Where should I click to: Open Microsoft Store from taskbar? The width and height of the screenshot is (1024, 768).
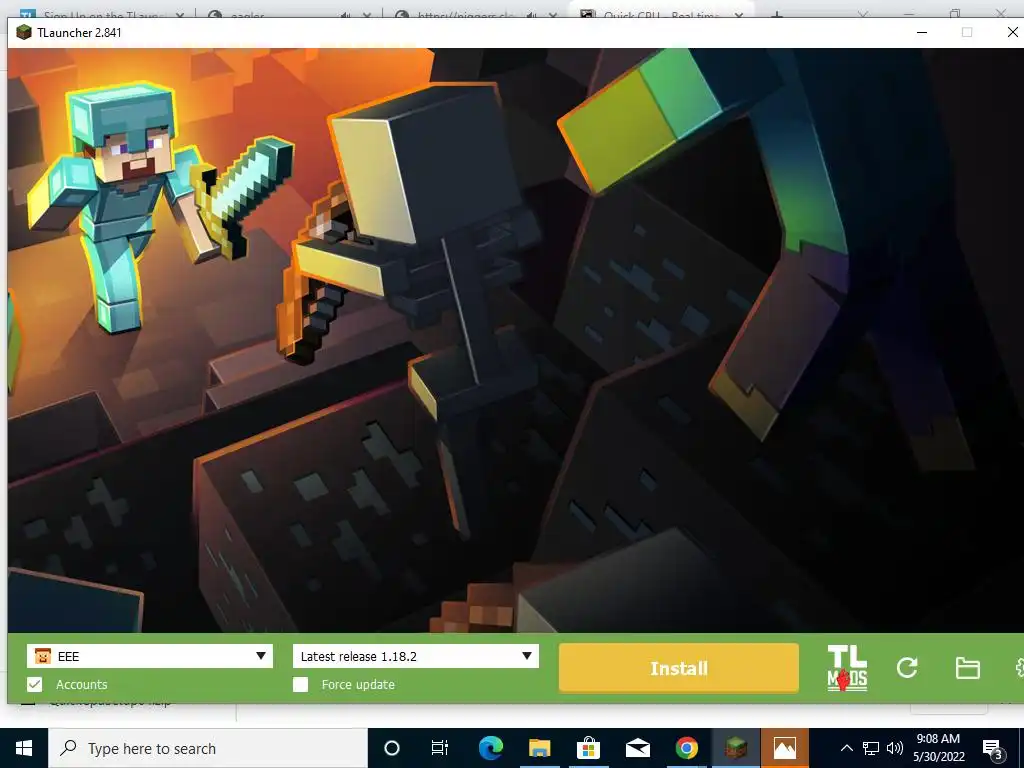[588, 748]
